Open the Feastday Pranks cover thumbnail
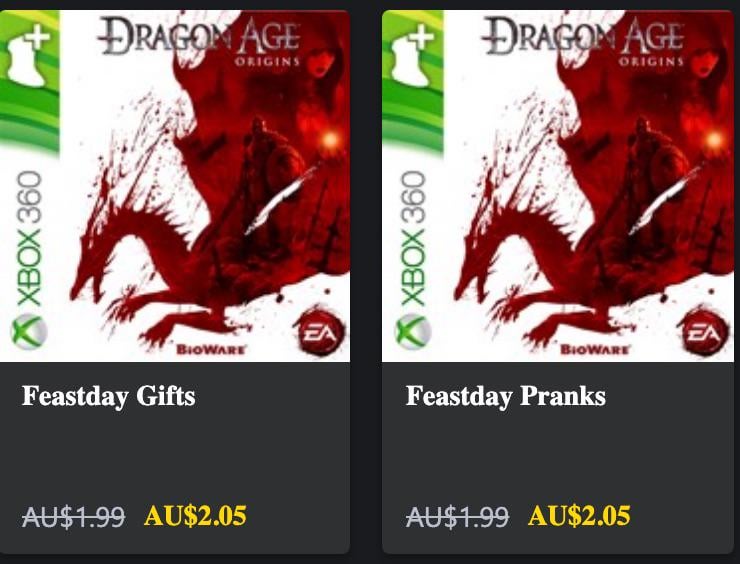Viewport: 740px width, 564px height. click(558, 186)
